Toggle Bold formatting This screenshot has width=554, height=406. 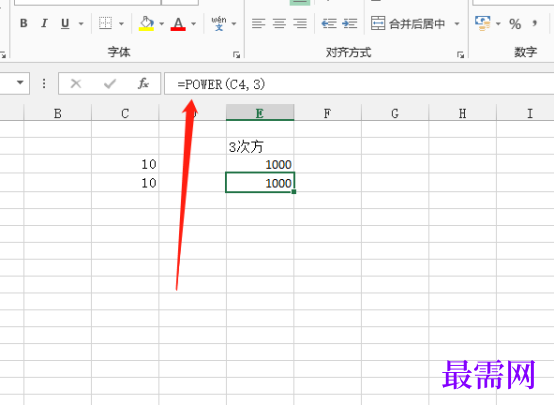24,23
